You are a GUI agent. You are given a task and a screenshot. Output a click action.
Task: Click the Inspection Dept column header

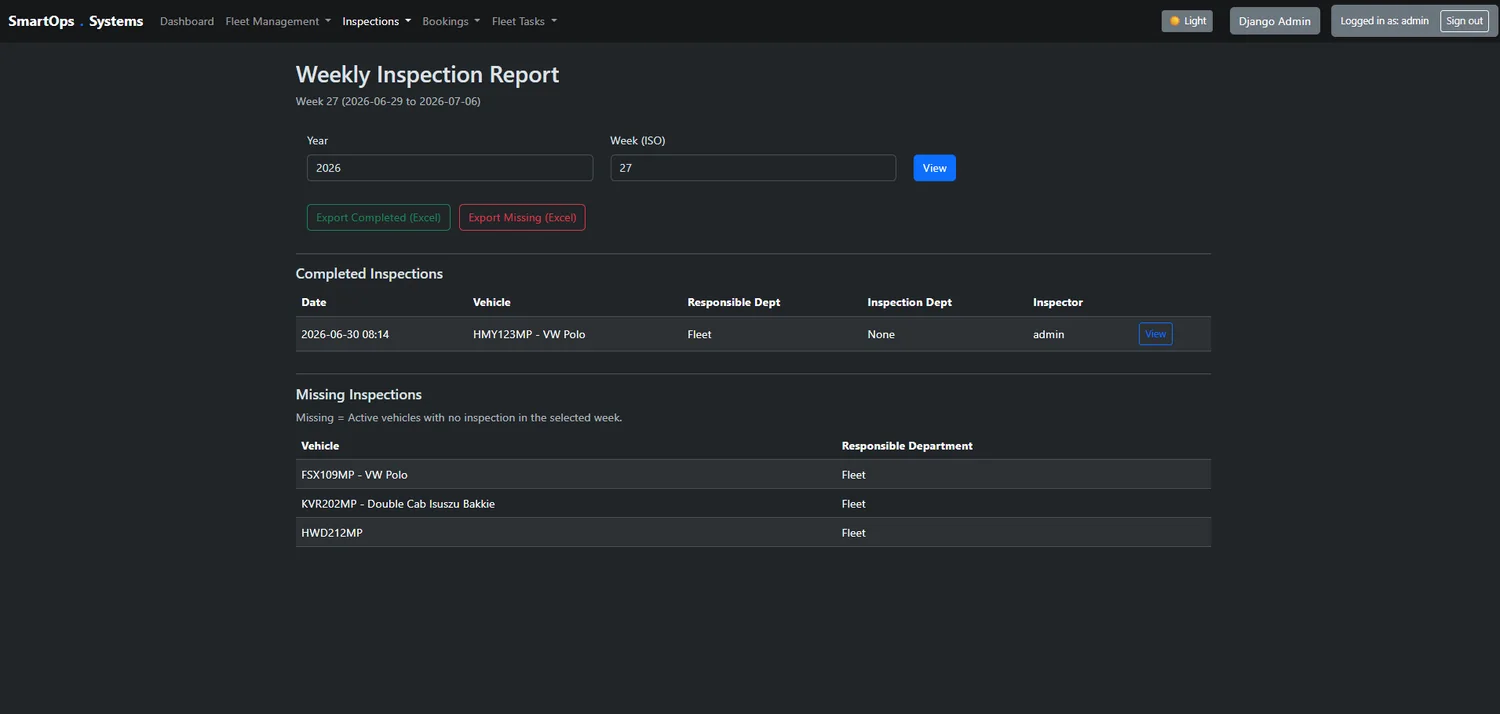(910, 302)
